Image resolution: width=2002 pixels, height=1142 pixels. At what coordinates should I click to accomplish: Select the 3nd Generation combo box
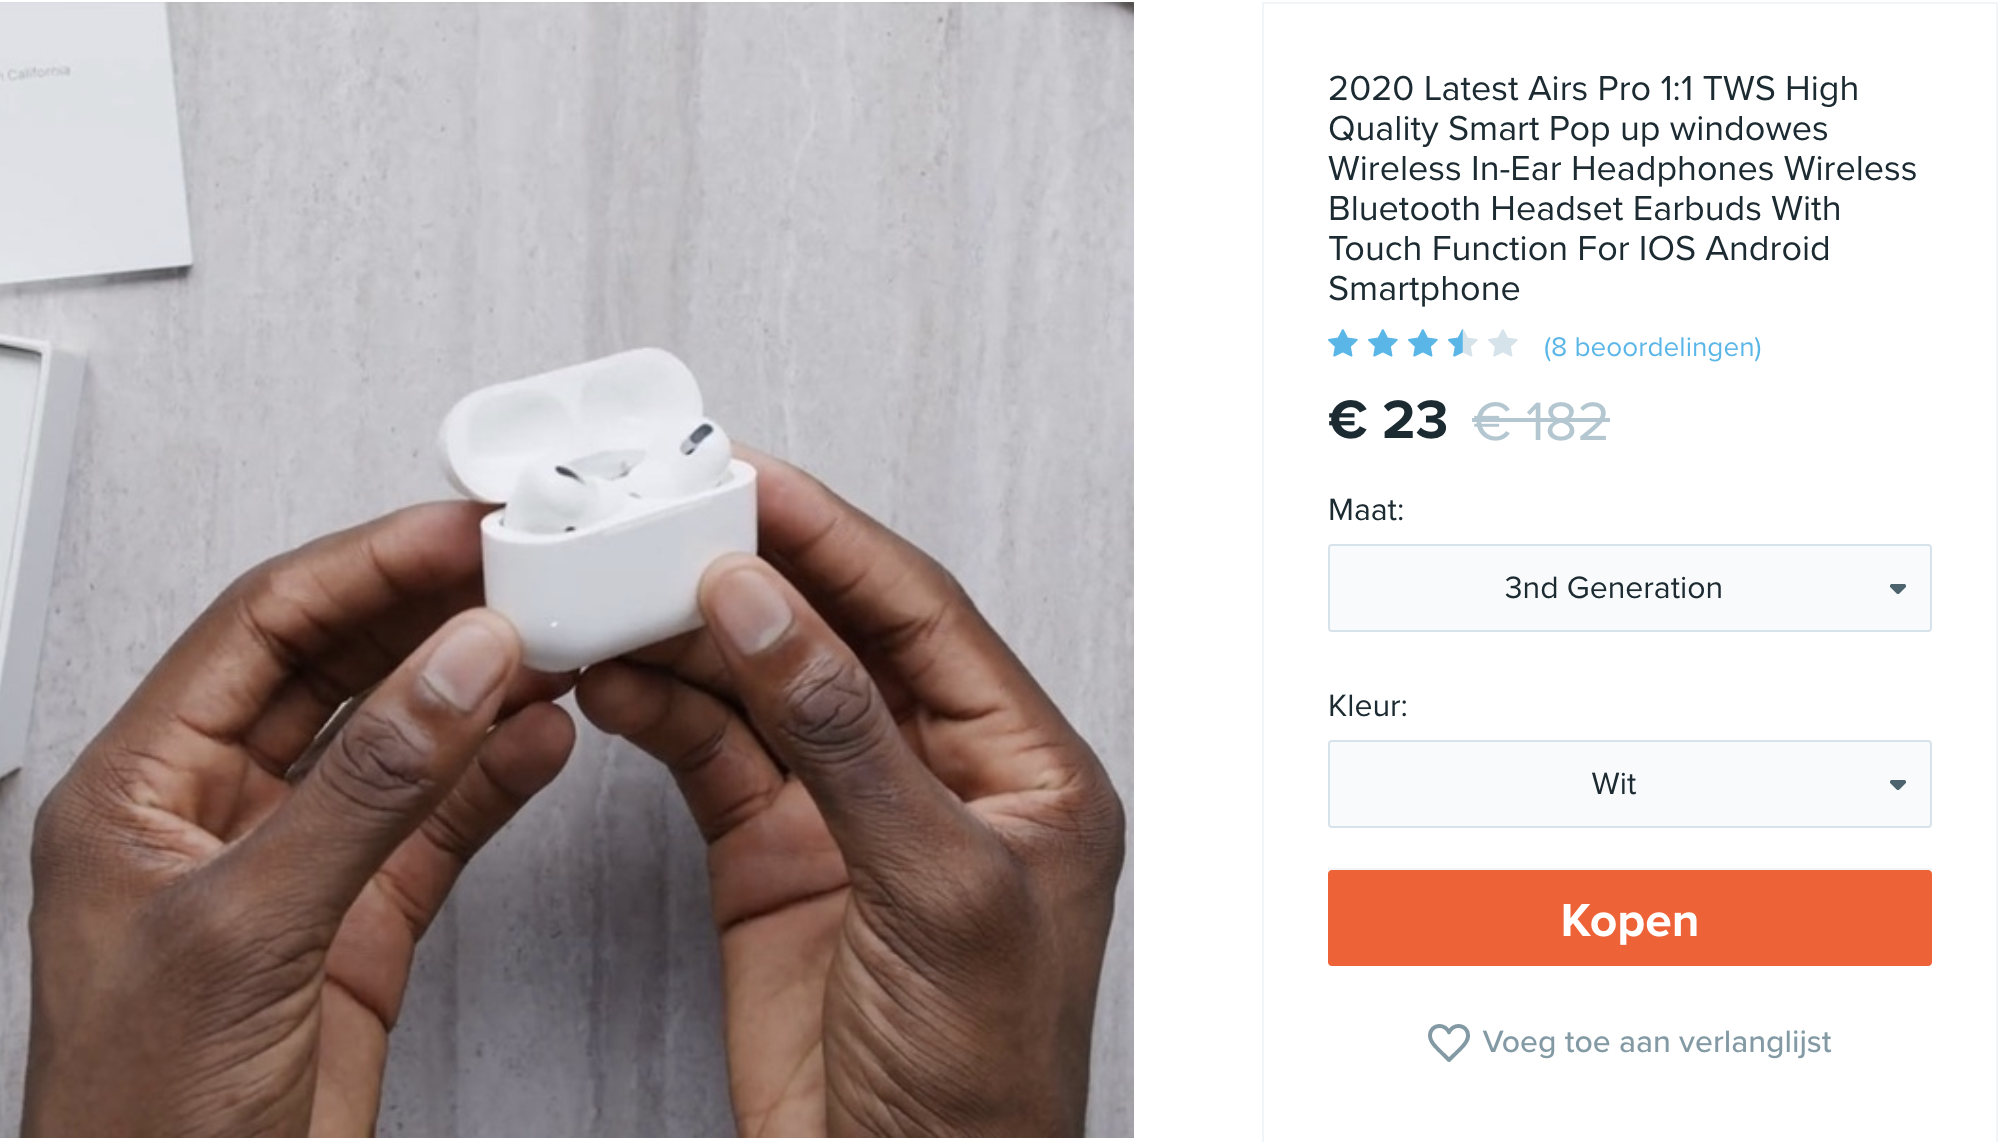(x=1629, y=588)
